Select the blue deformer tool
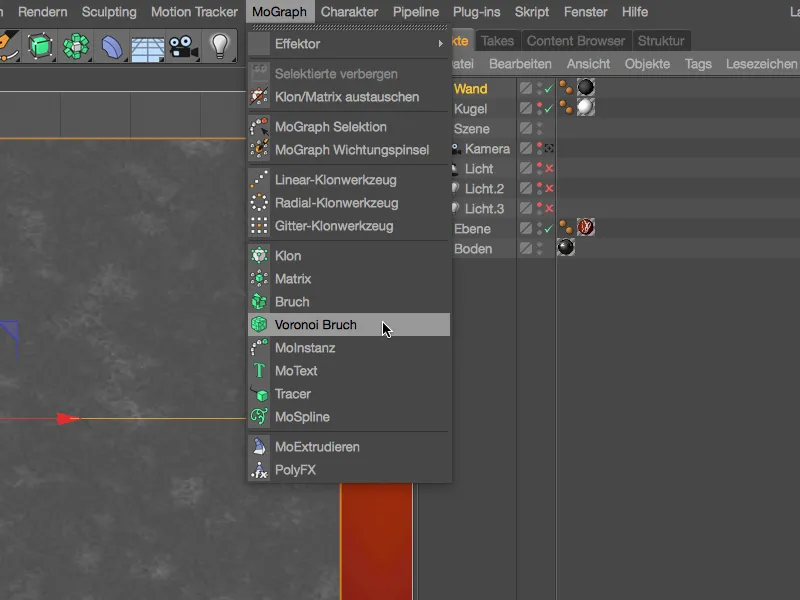This screenshot has width=800, height=600. pos(112,47)
